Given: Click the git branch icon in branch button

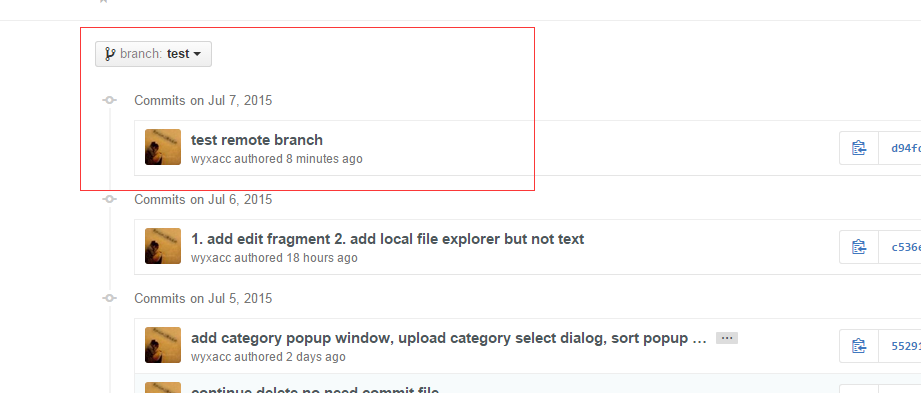Looking at the screenshot, I should [110, 54].
